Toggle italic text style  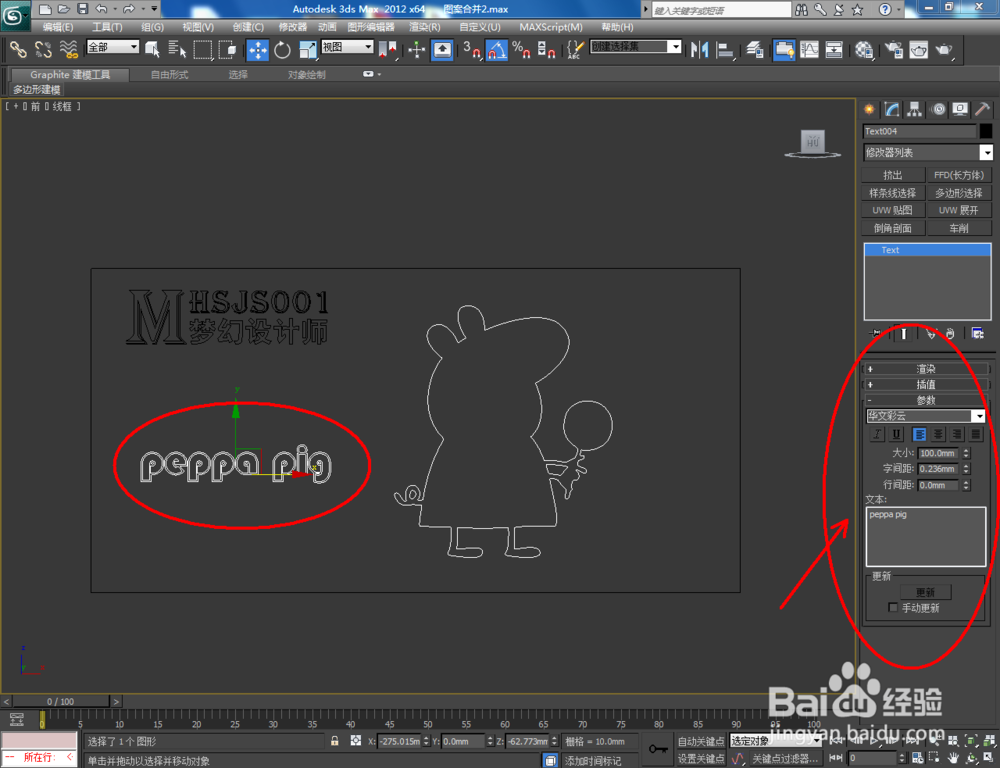[878, 434]
